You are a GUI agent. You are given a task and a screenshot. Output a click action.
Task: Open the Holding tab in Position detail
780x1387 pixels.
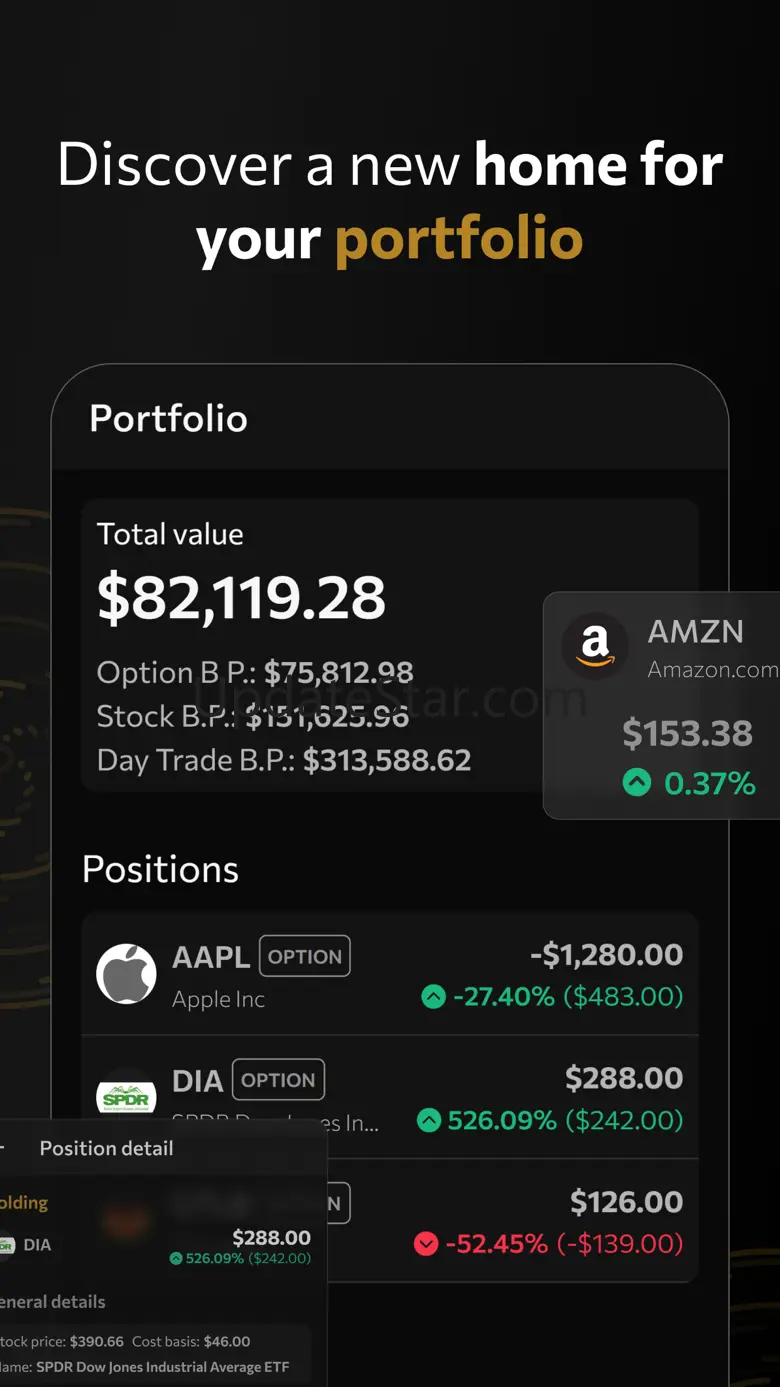[x=22, y=1202]
